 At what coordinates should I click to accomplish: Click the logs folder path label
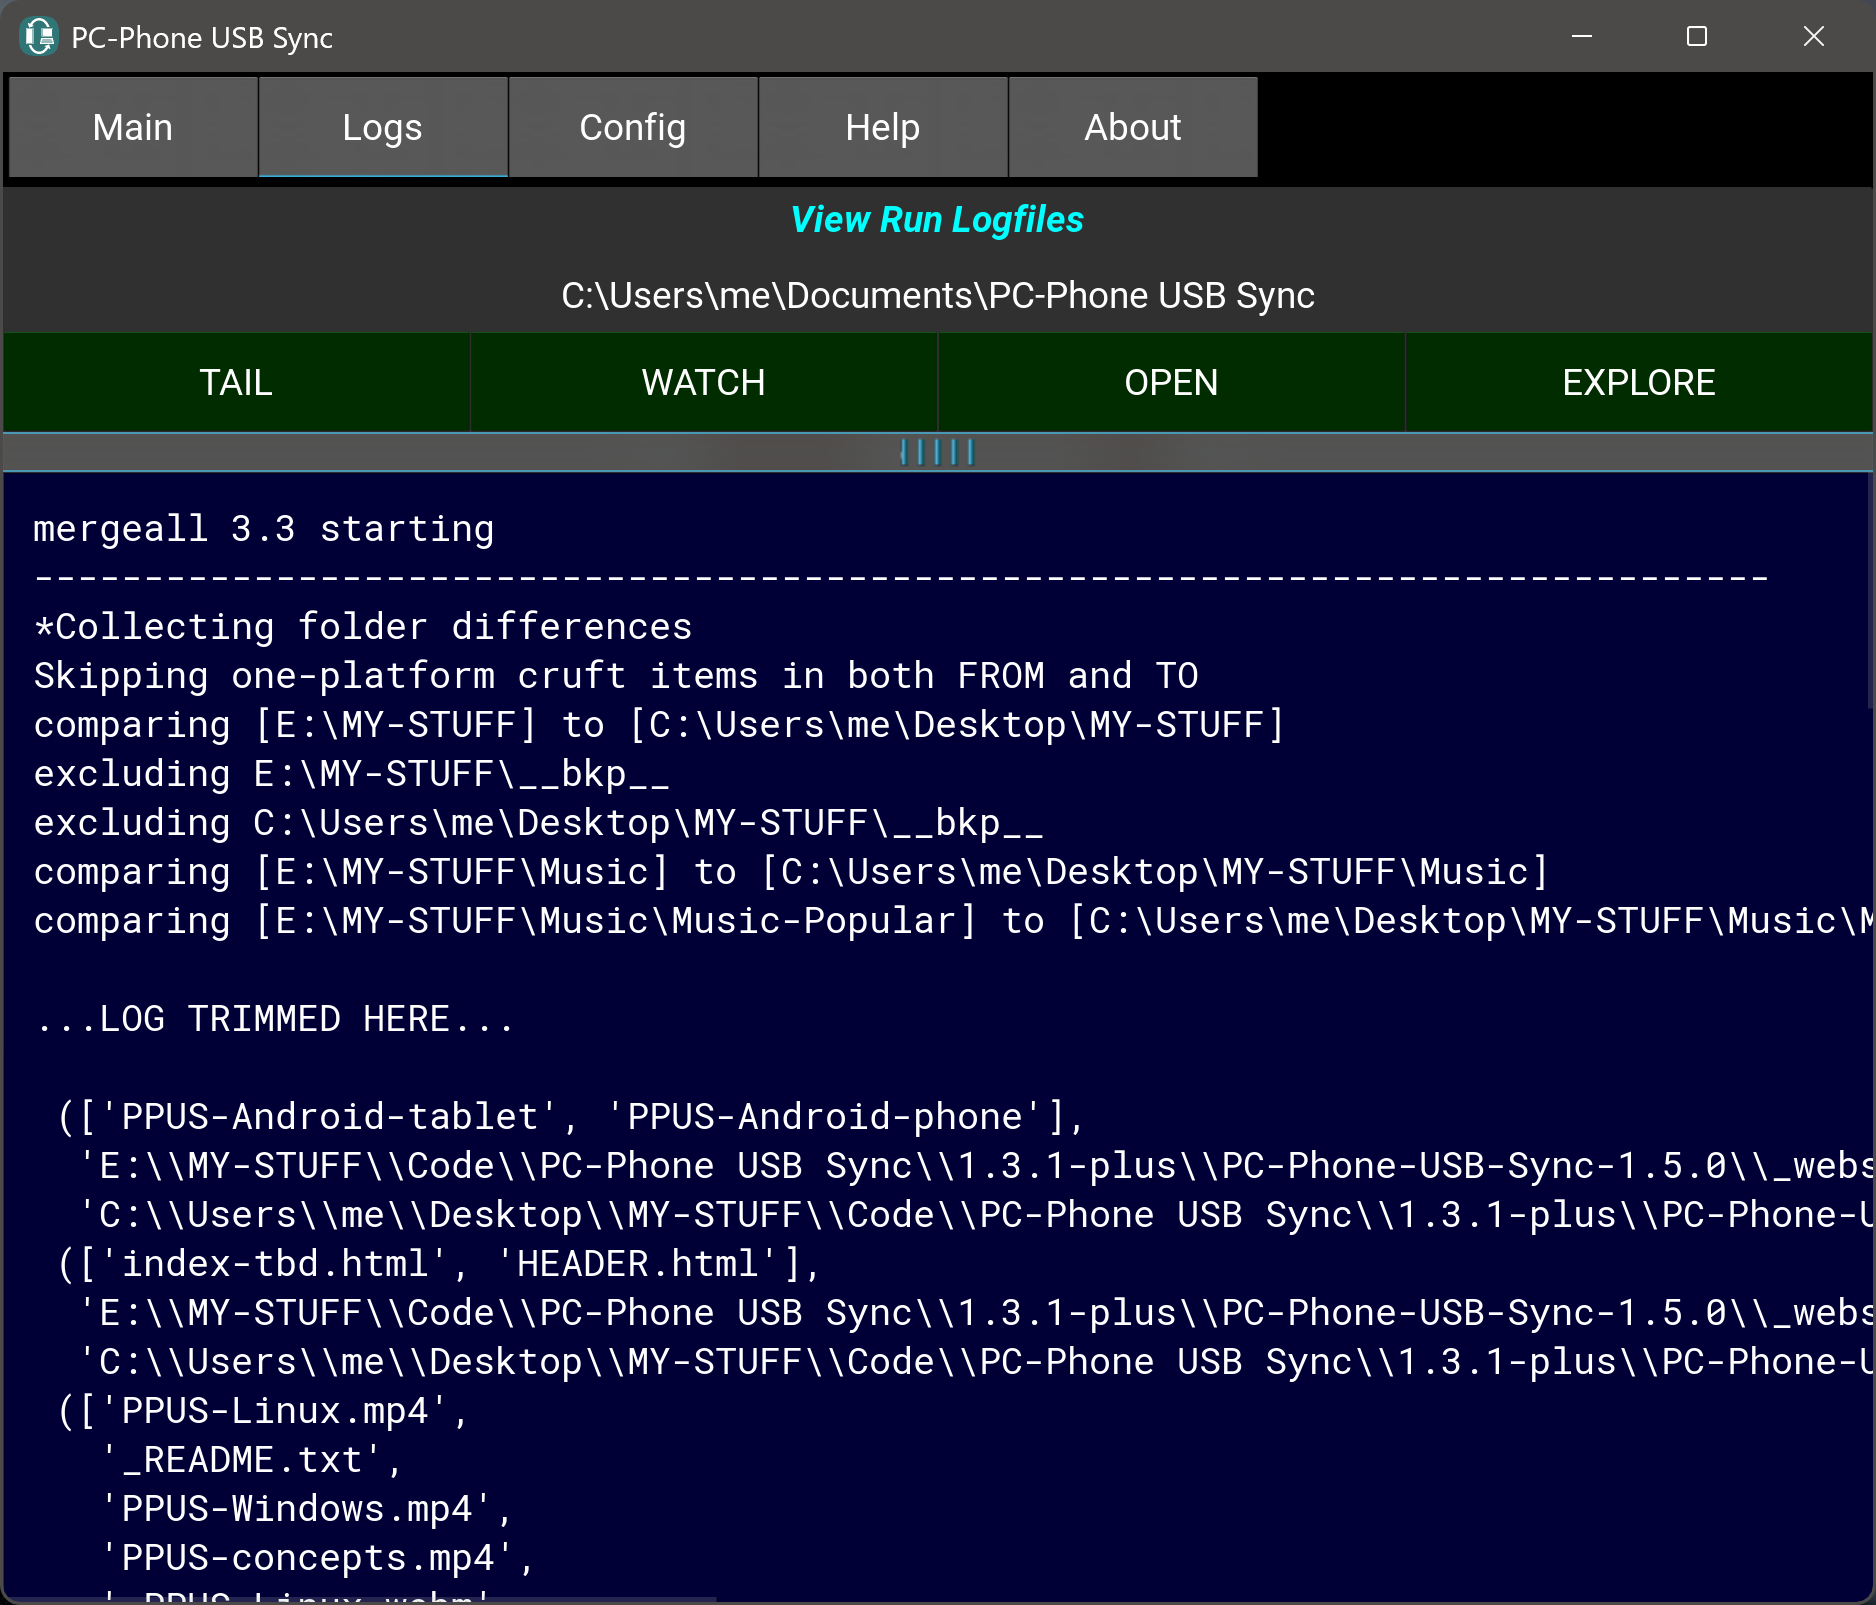click(937, 296)
